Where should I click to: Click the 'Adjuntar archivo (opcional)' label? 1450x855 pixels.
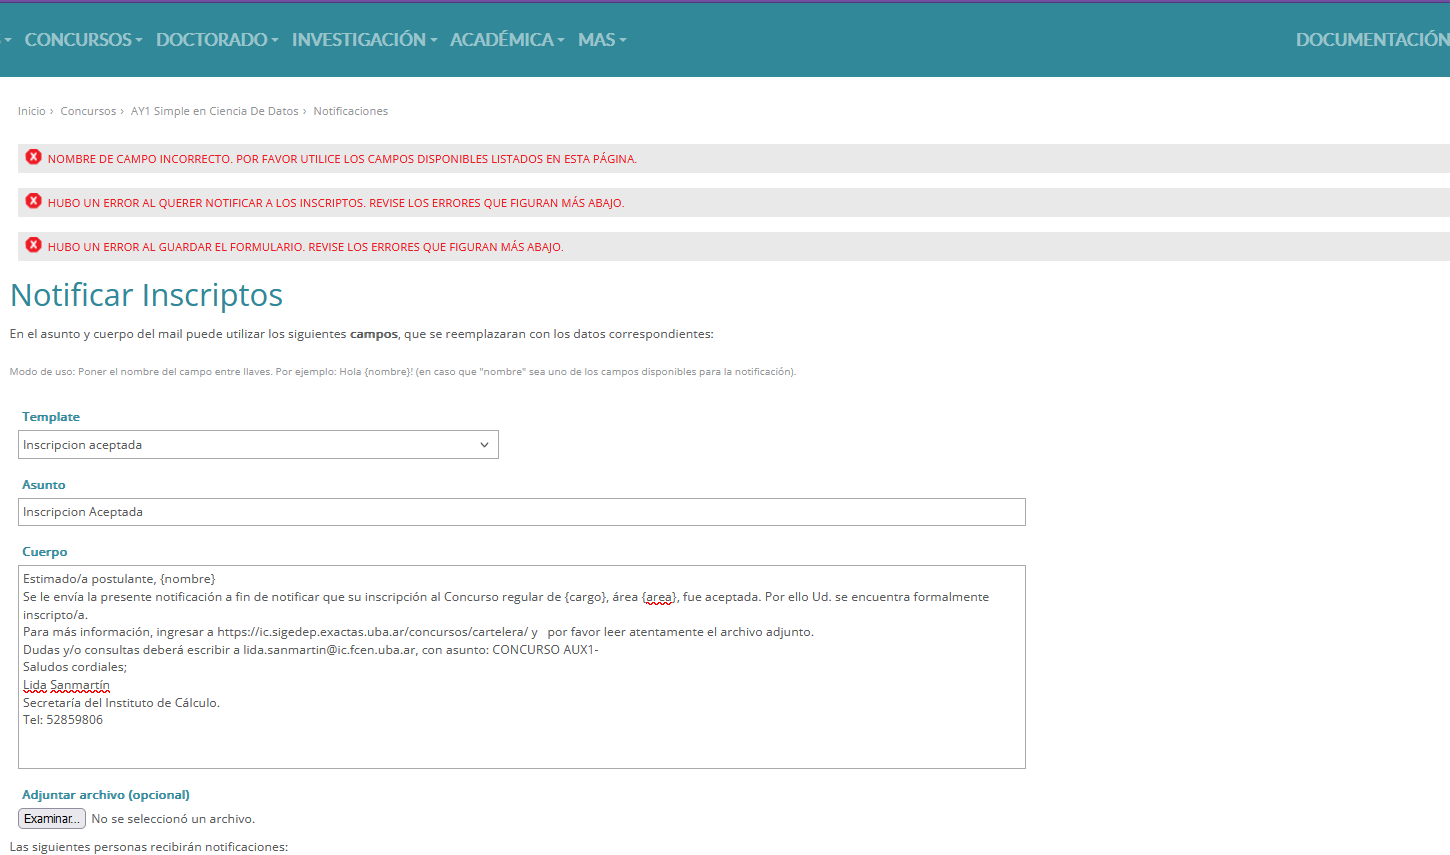click(x=106, y=795)
